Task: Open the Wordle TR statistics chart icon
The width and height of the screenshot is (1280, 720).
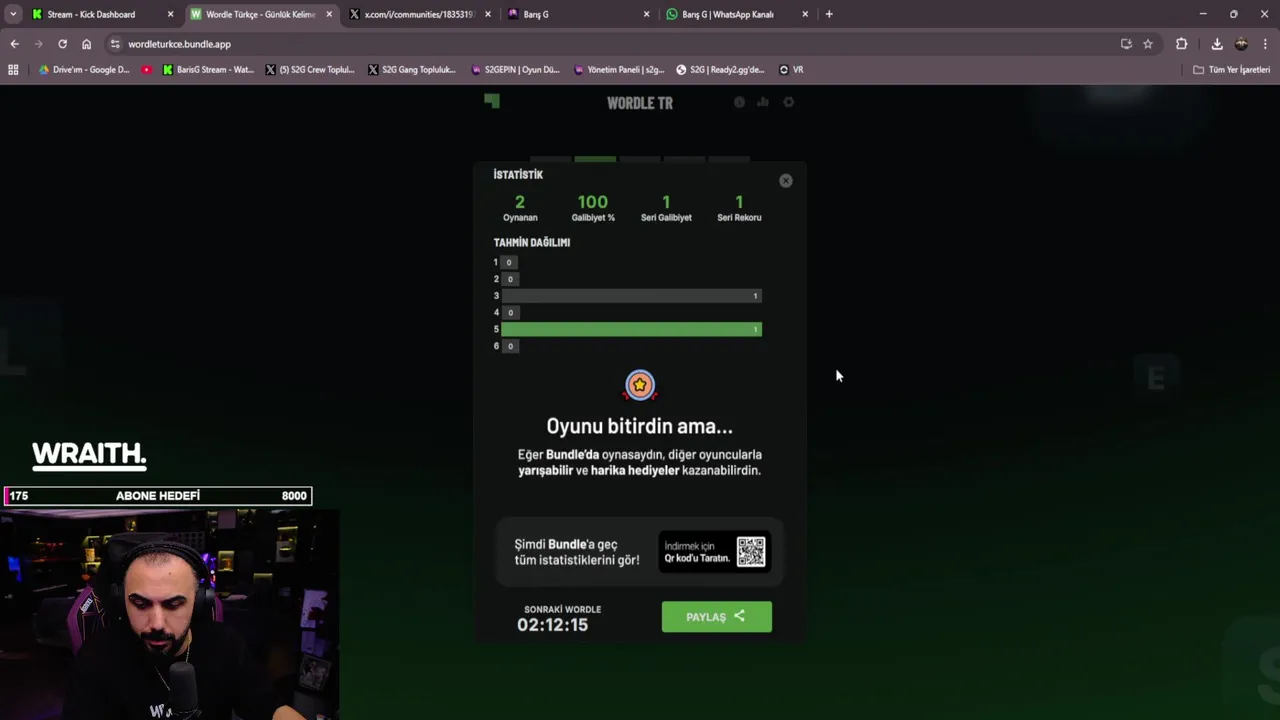Action: (763, 102)
